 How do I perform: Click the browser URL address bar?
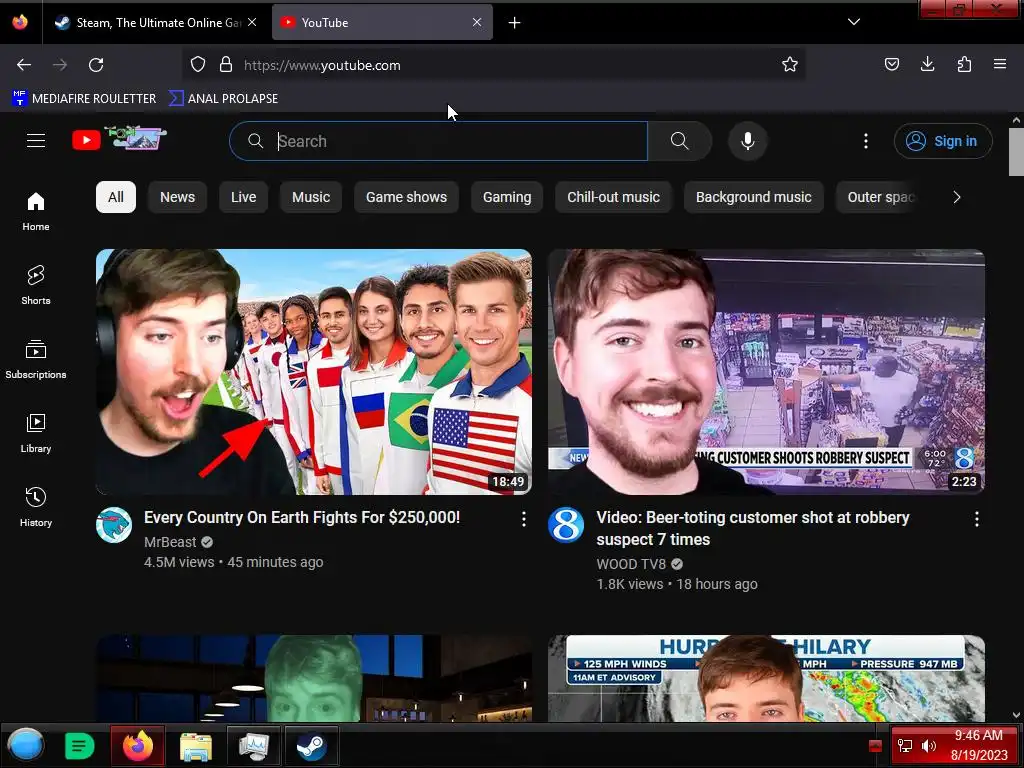point(493,65)
